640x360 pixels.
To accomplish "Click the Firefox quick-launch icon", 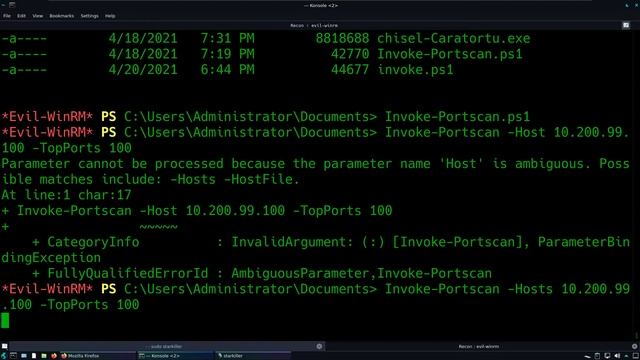I will 54,356.
